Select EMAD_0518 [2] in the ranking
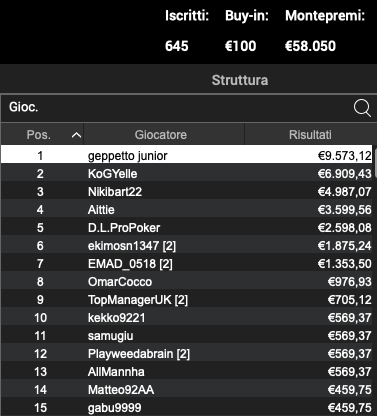 pos(186,264)
